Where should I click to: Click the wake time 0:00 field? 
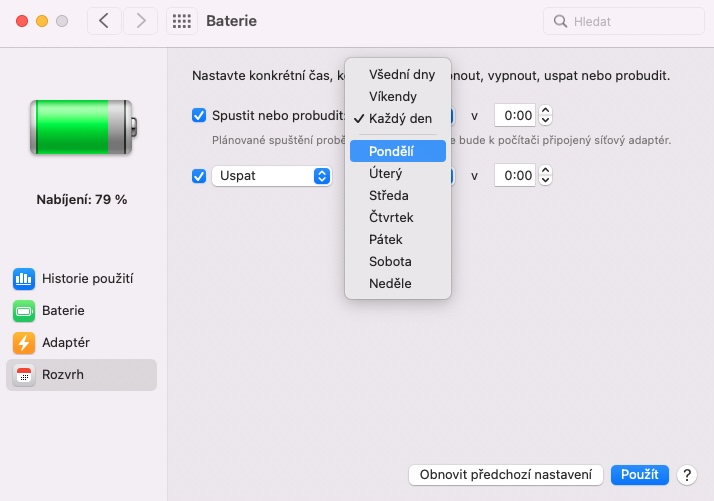click(515, 115)
